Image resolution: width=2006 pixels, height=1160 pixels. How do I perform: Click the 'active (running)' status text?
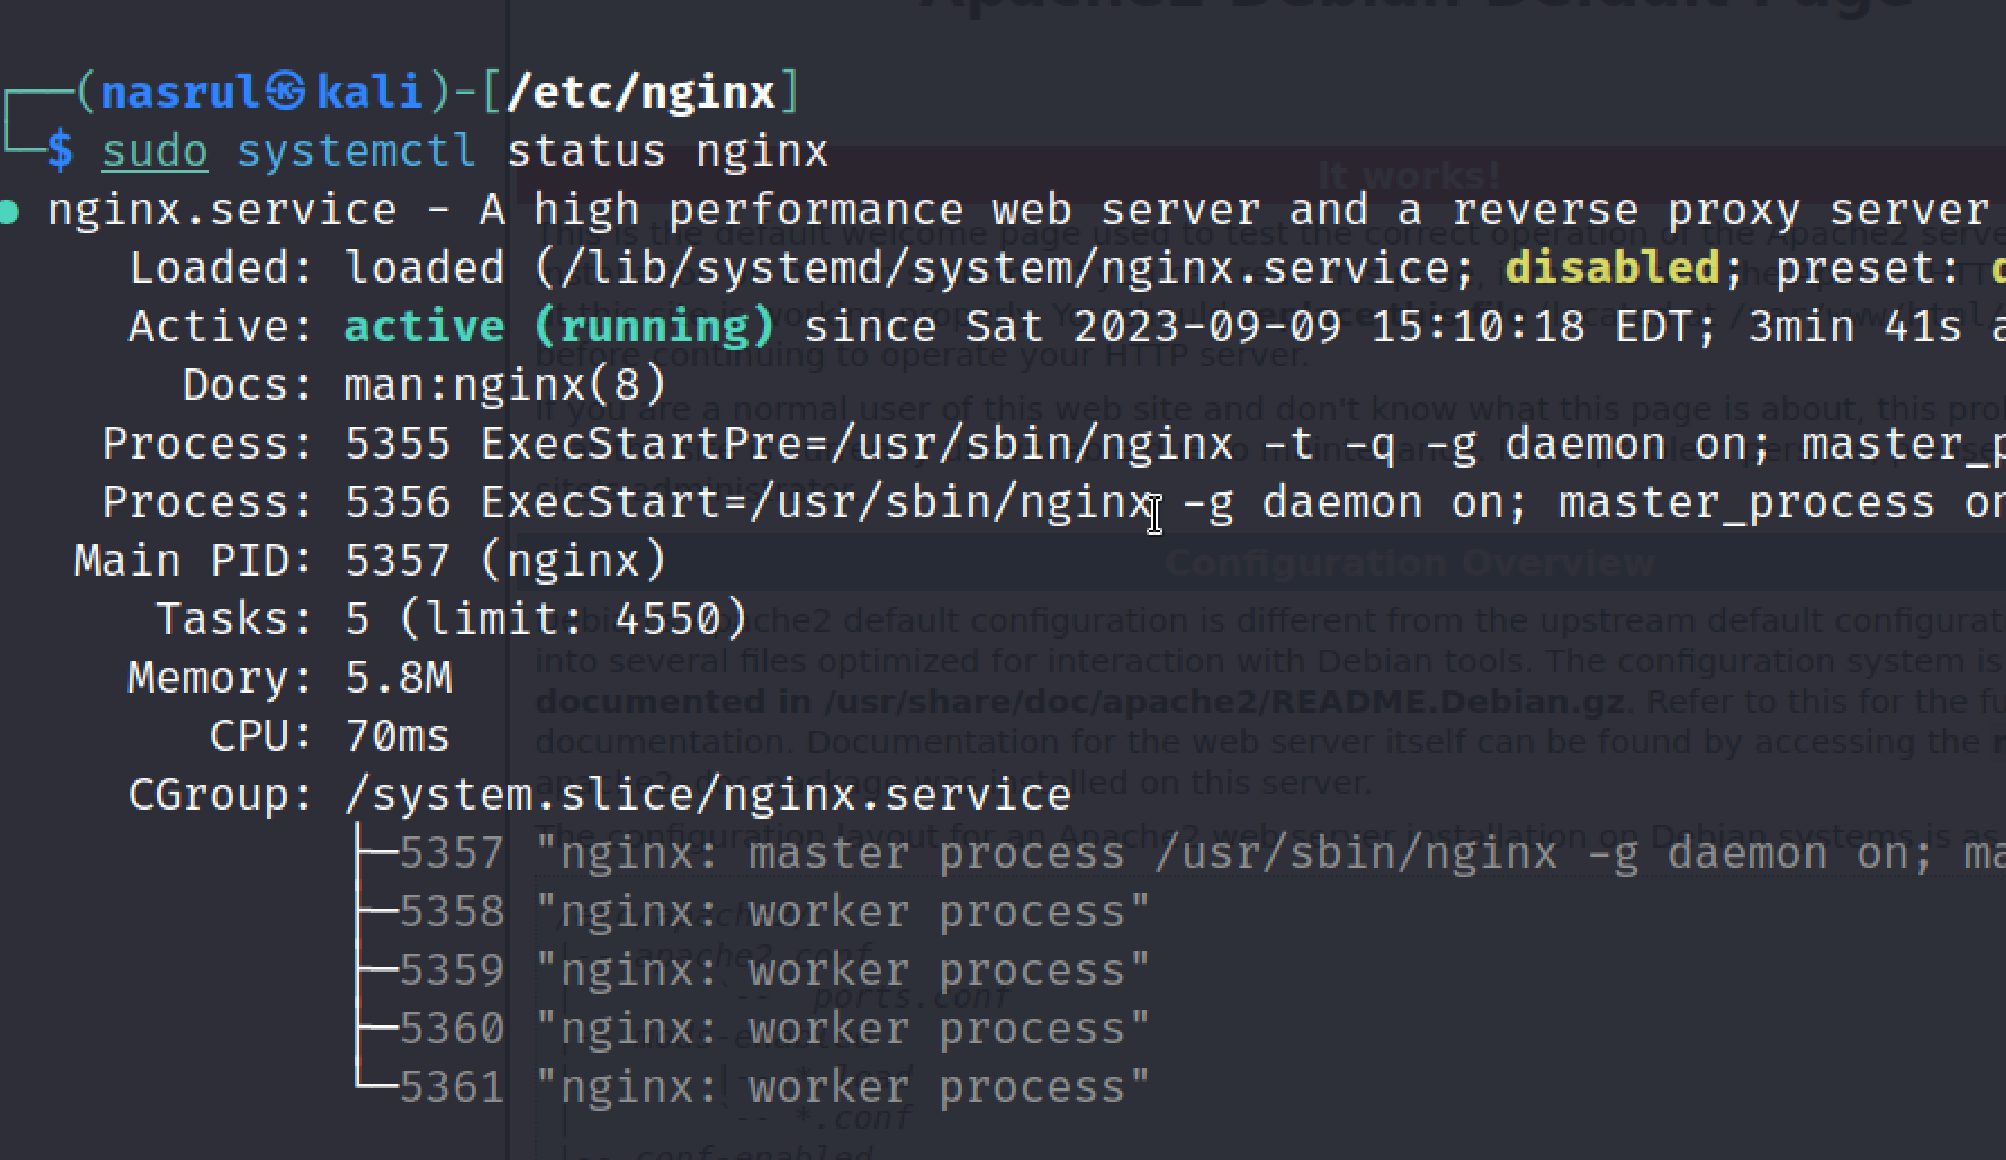(x=560, y=327)
